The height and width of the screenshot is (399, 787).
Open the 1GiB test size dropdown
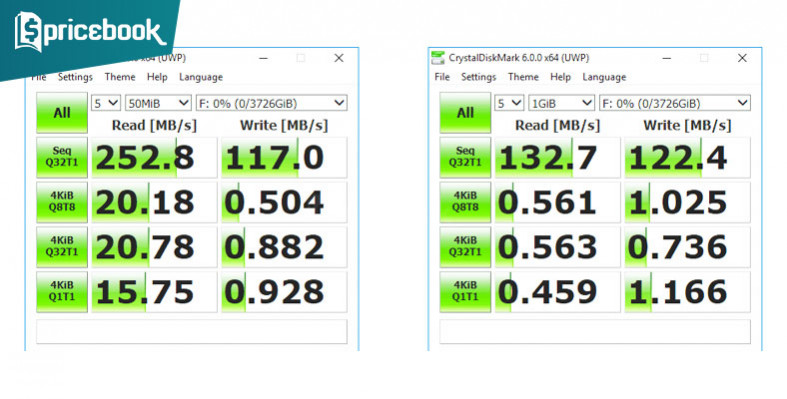click(562, 103)
